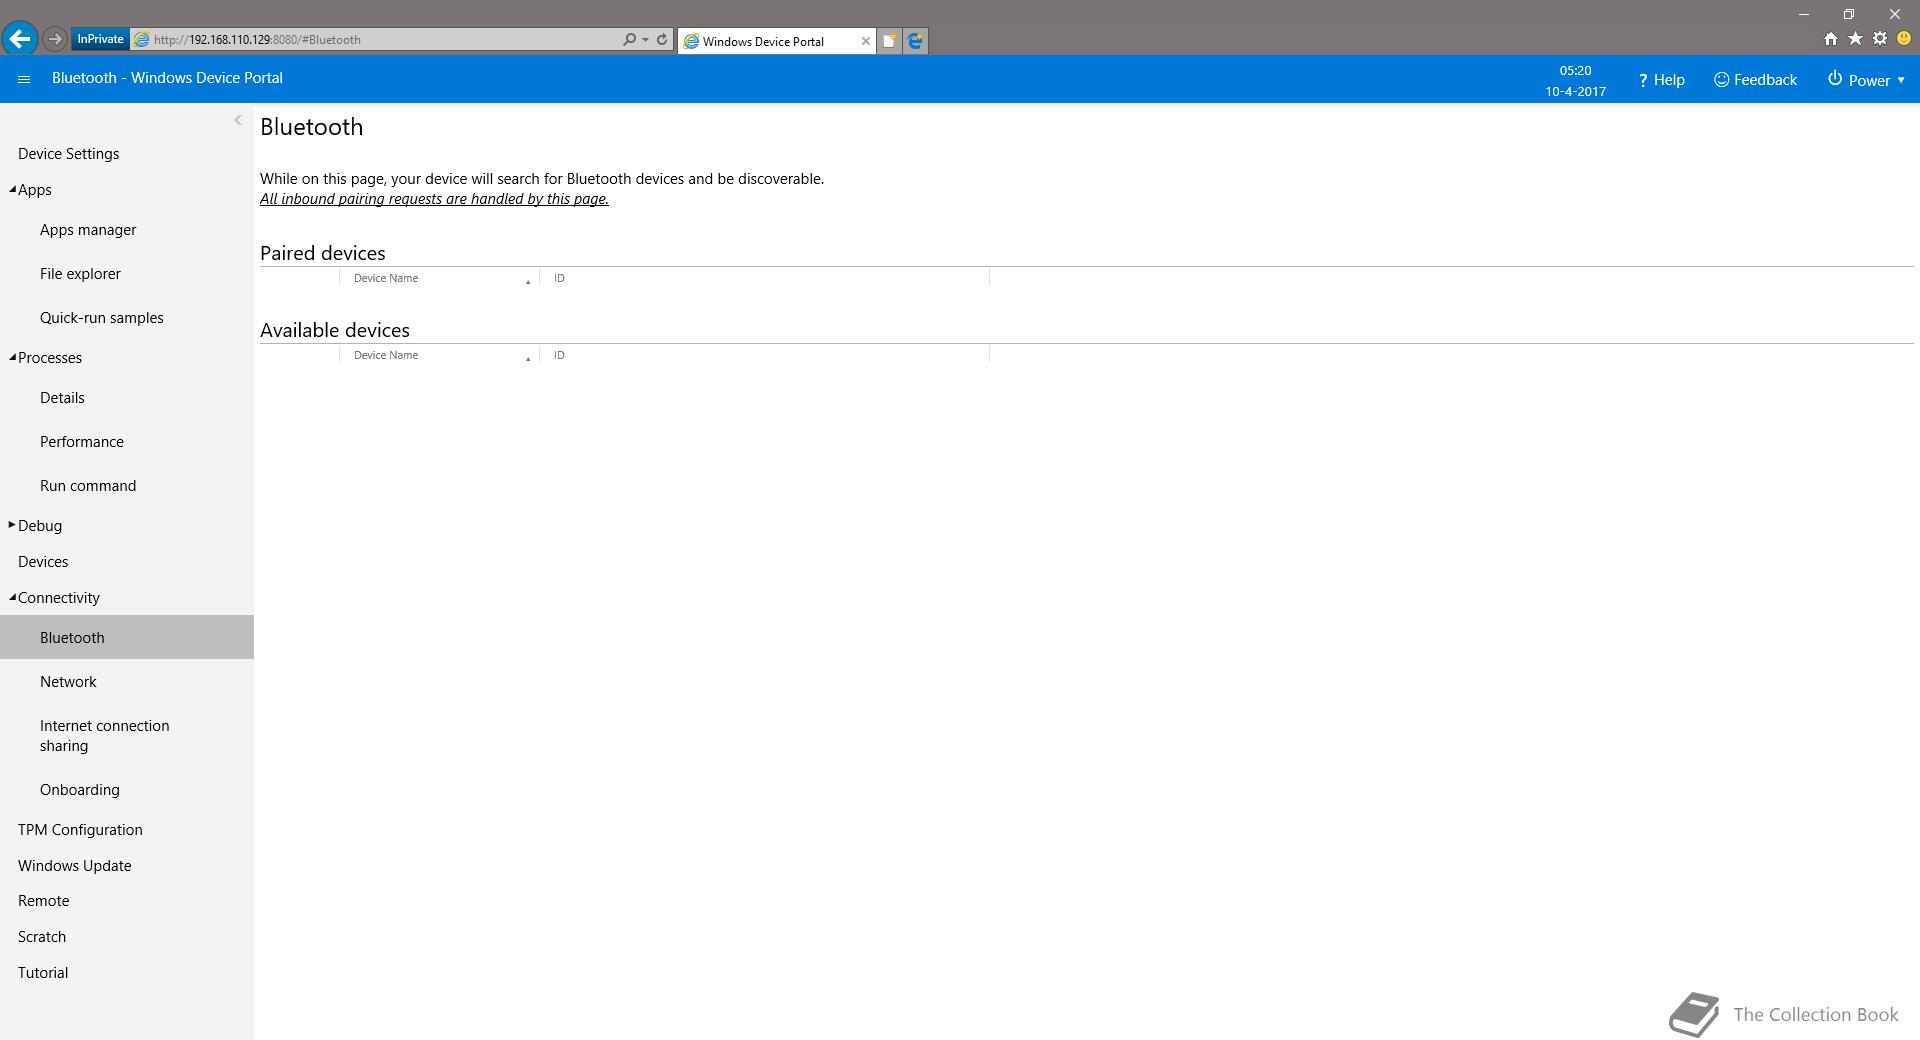Open the Power dropdown menu
Image resolution: width=1920 pixels, height=1040 pixels.
pyautogui.click(x=1866, y=80)
